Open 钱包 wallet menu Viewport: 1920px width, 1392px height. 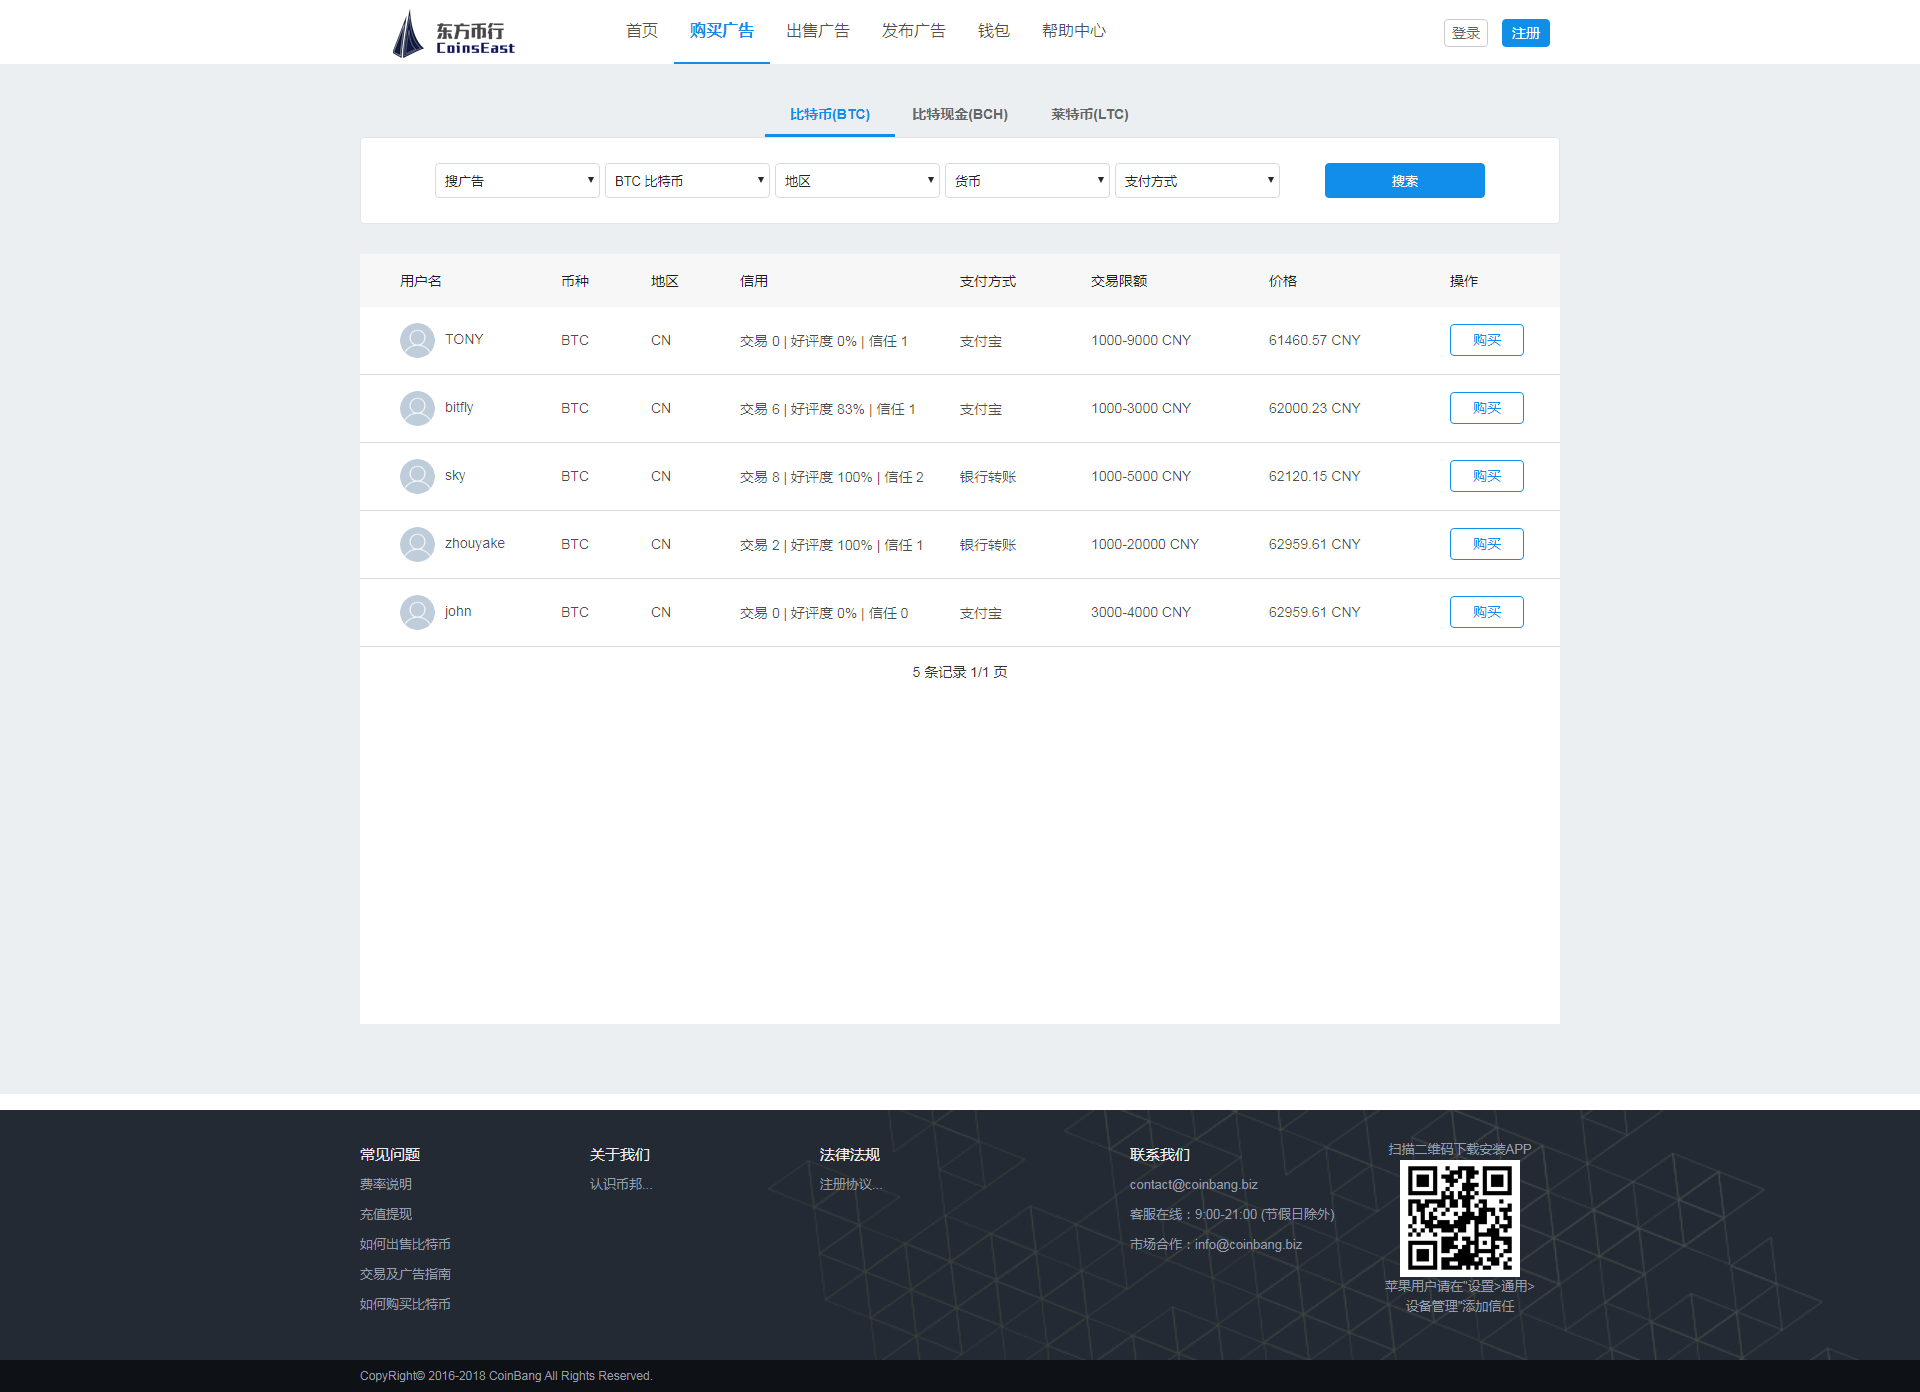point(994,31)
